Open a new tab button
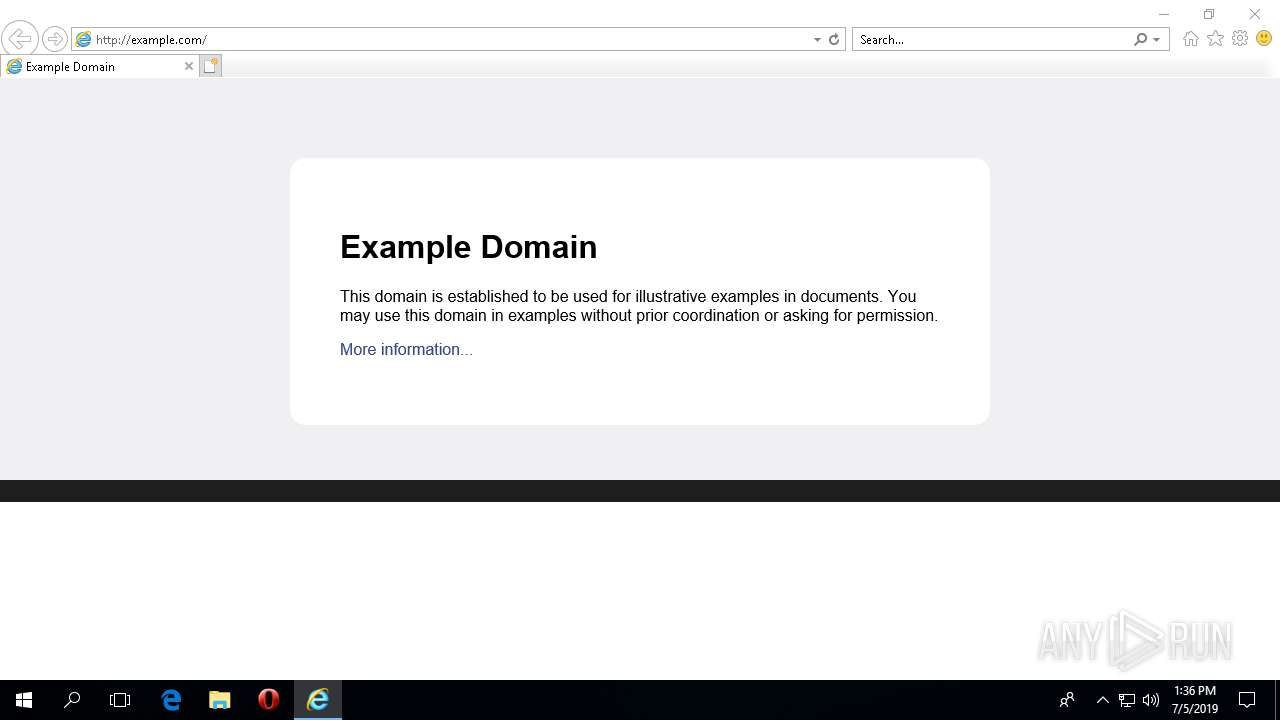Screen dimensions: 1280x720 coord(210,66)
